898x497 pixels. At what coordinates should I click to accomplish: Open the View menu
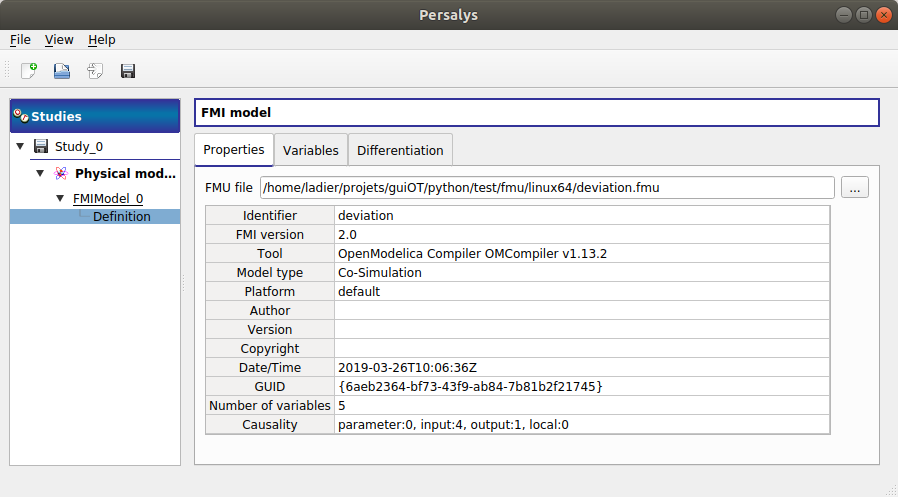59,40
